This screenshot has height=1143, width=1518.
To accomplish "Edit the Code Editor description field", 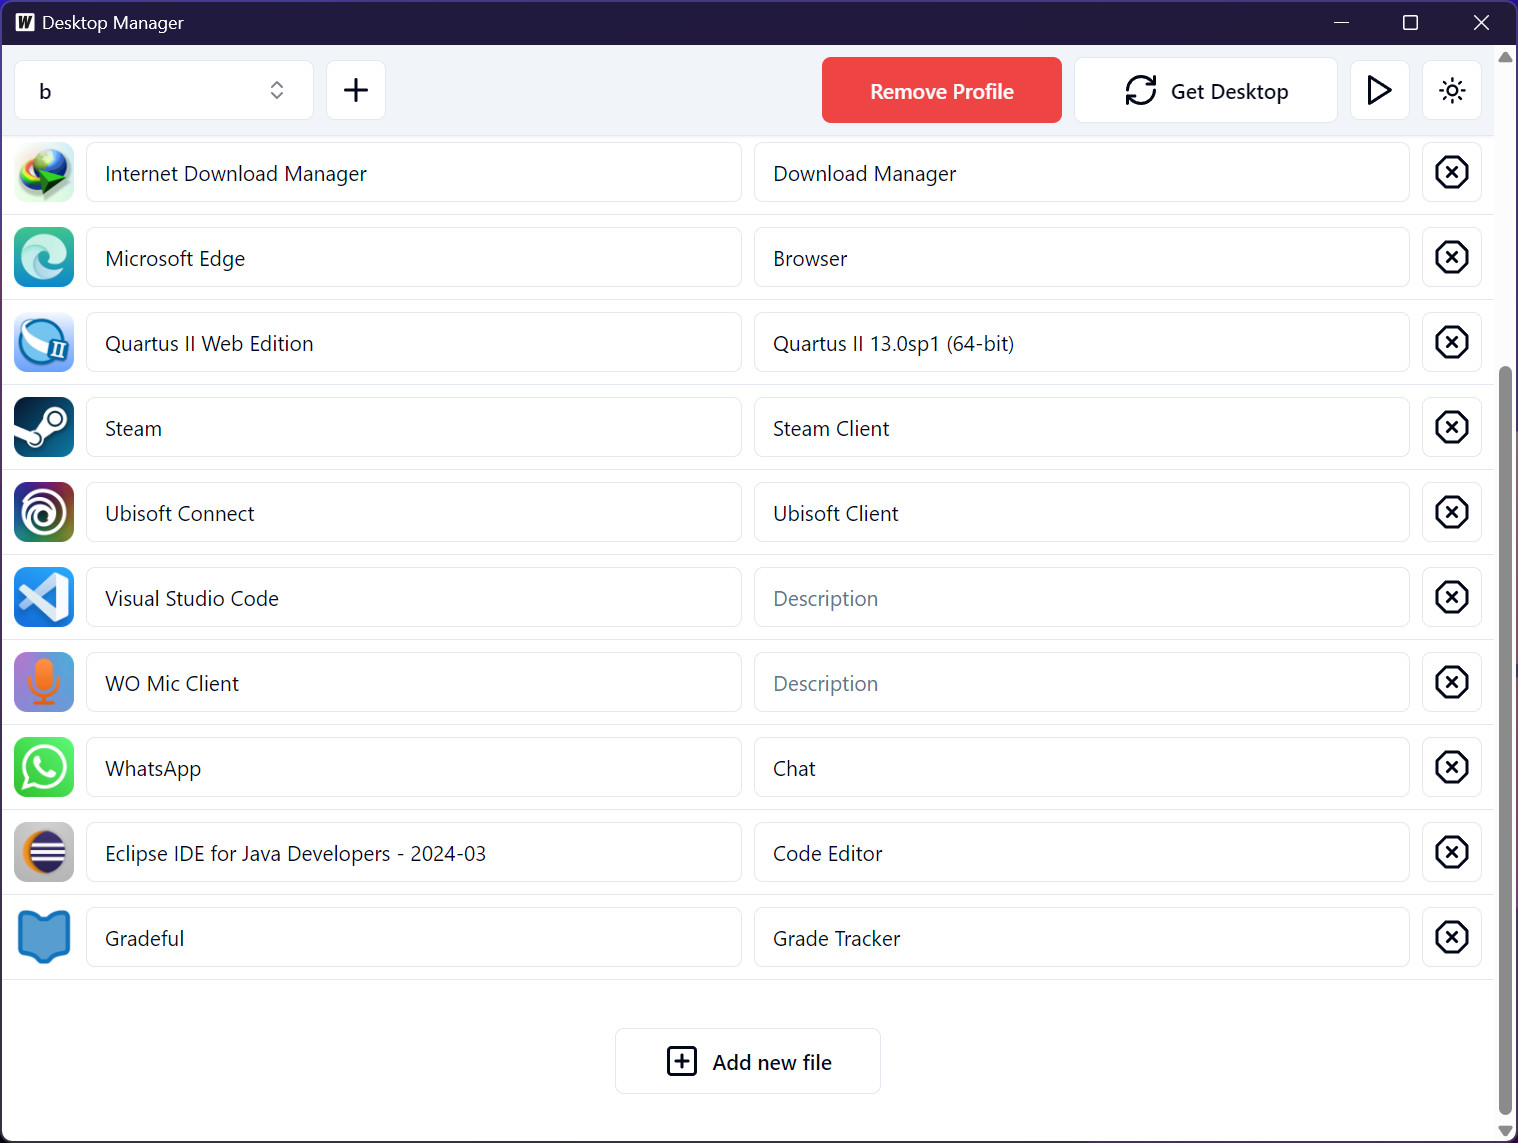I will tap(1082, 852).
